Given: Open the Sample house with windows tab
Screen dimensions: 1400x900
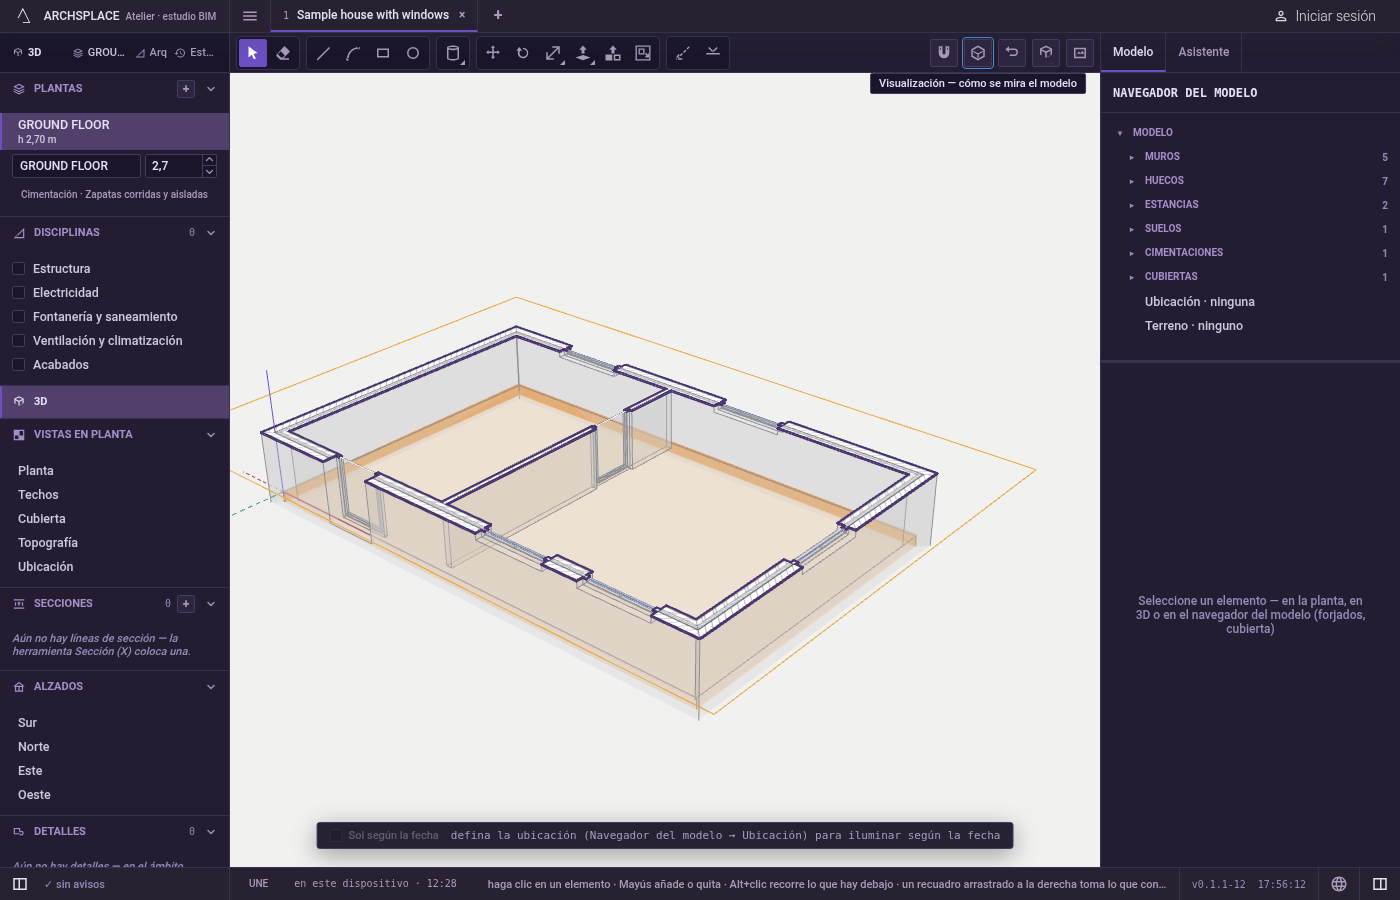Looking at the screenshot, I should [x=373, y=15].
